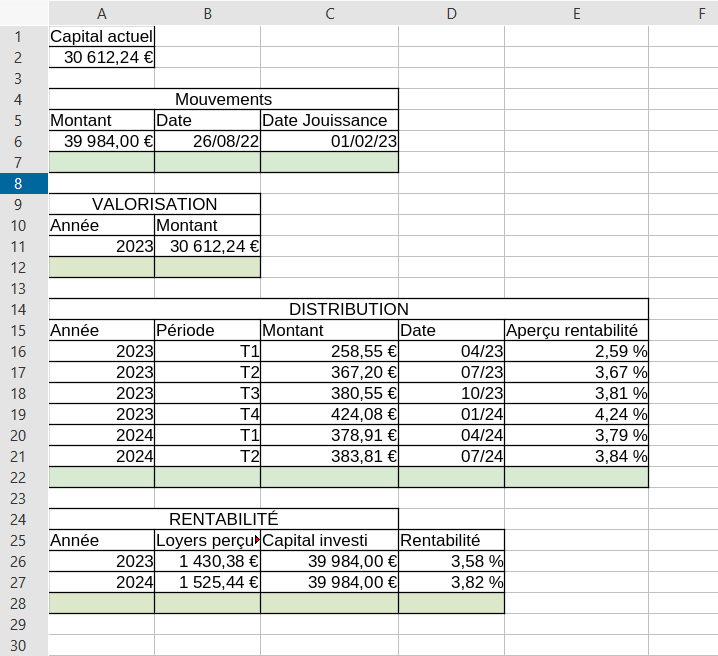This screenshot has width=718, height=656.
Task: Select row 14 header
Action: 24,309
